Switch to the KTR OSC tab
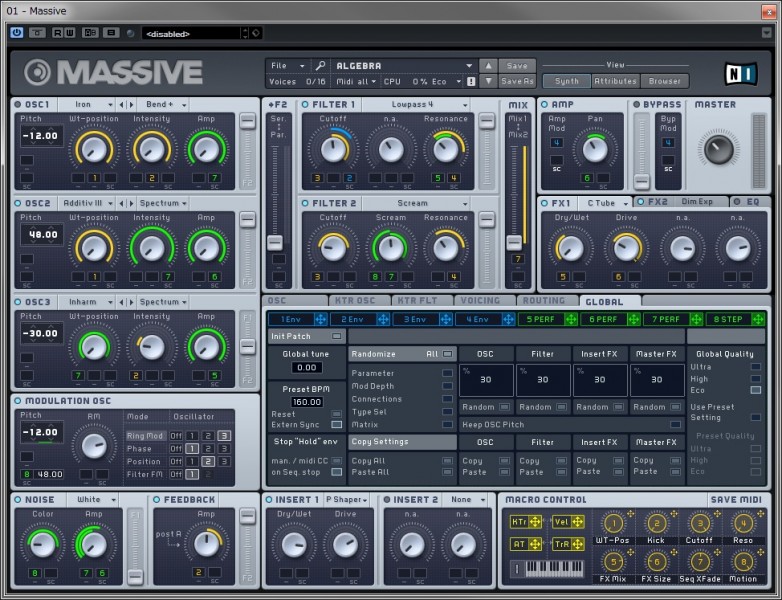782x600 pixels. coord(359,301)
